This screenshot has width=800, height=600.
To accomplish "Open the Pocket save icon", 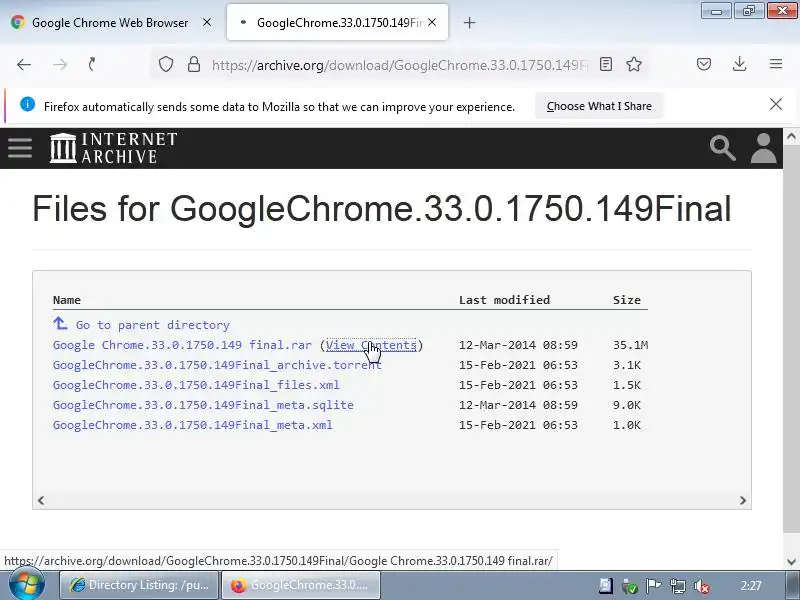I will pyautogui.click(x=704, y=64).
